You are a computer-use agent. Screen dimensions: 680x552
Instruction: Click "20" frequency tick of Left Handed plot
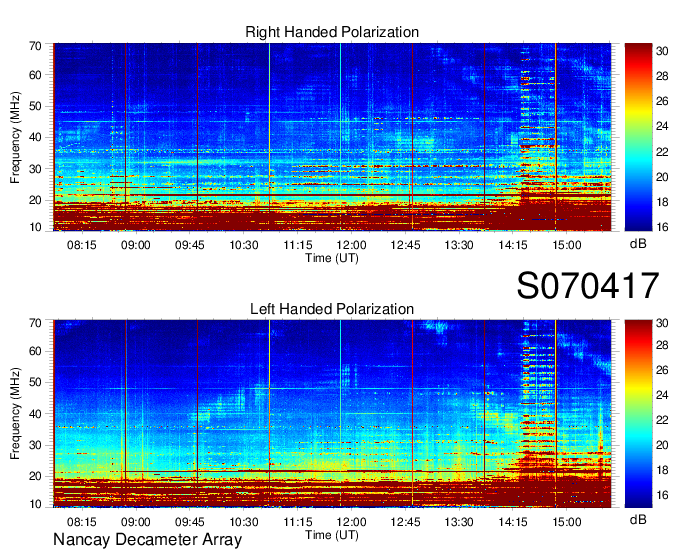[x=35, y=477]
